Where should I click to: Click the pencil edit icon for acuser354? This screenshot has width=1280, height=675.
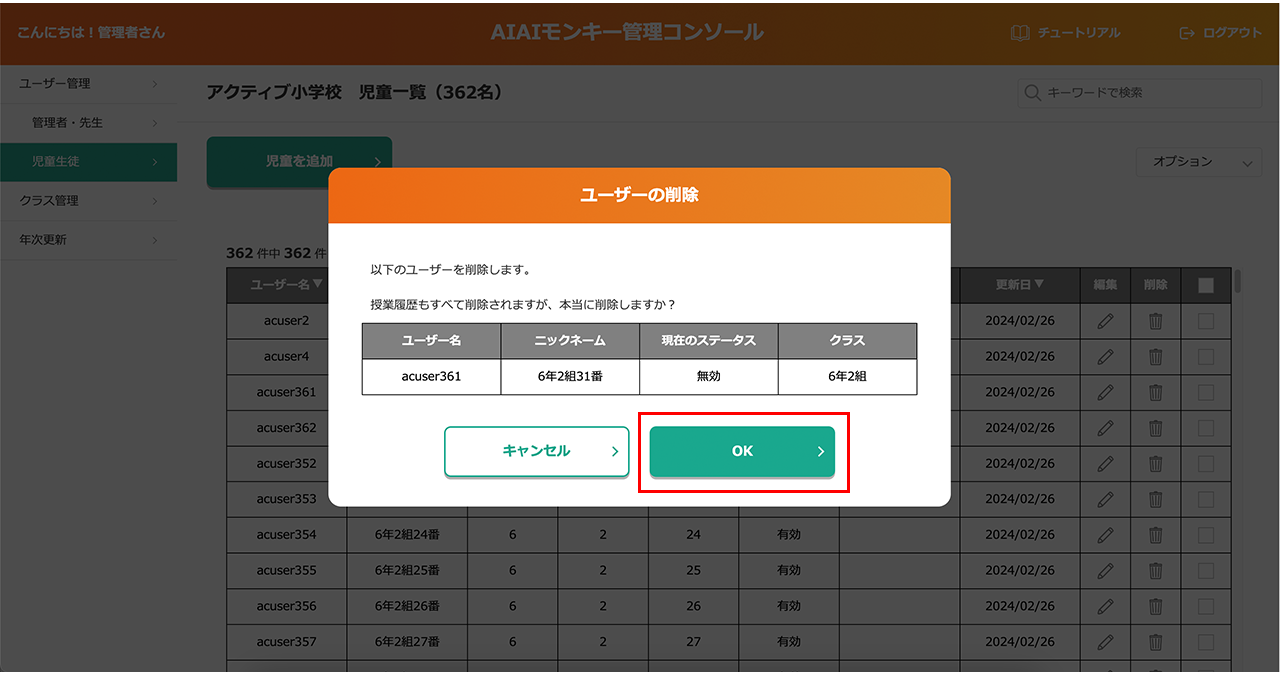click(x=1105, y=535)
